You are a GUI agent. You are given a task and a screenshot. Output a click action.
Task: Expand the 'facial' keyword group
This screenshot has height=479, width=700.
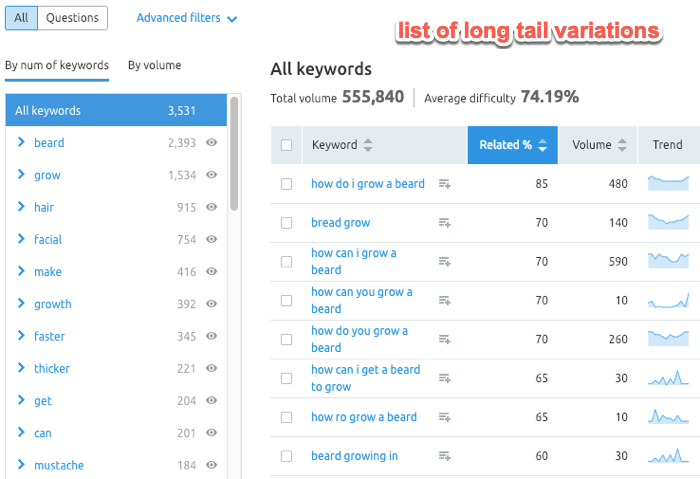point(21,239)
